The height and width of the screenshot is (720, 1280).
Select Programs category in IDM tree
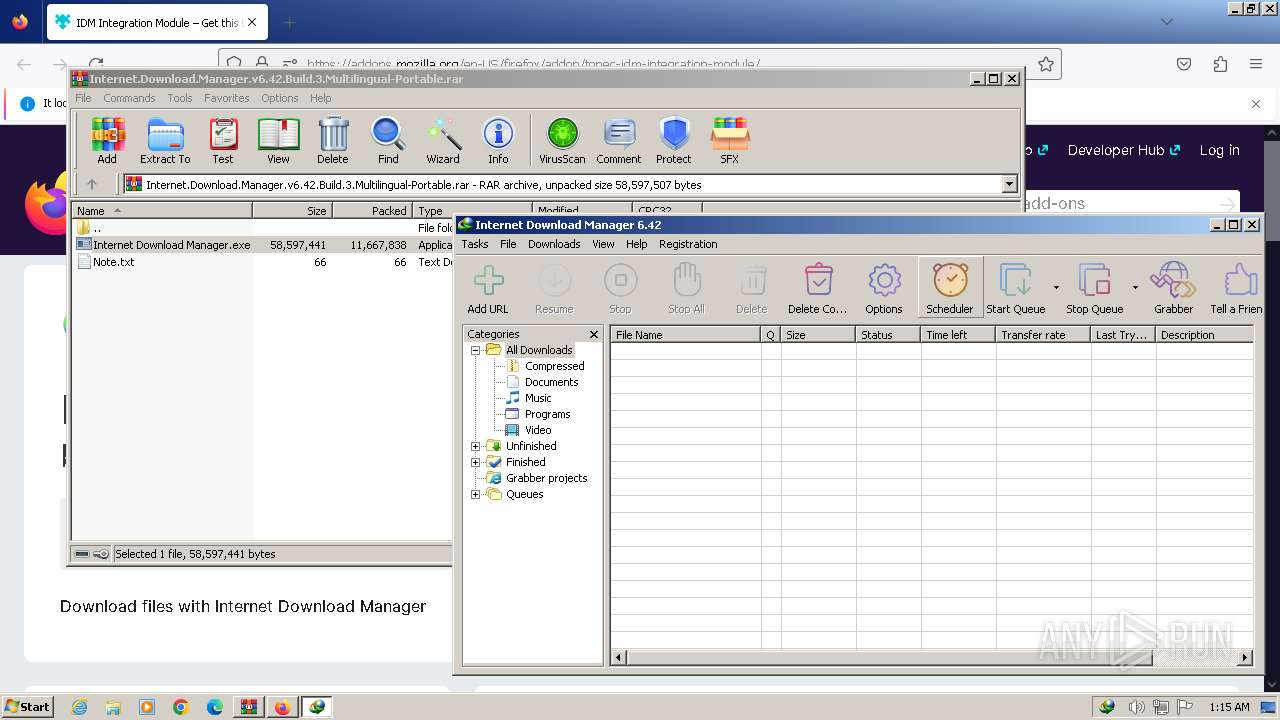548,414
